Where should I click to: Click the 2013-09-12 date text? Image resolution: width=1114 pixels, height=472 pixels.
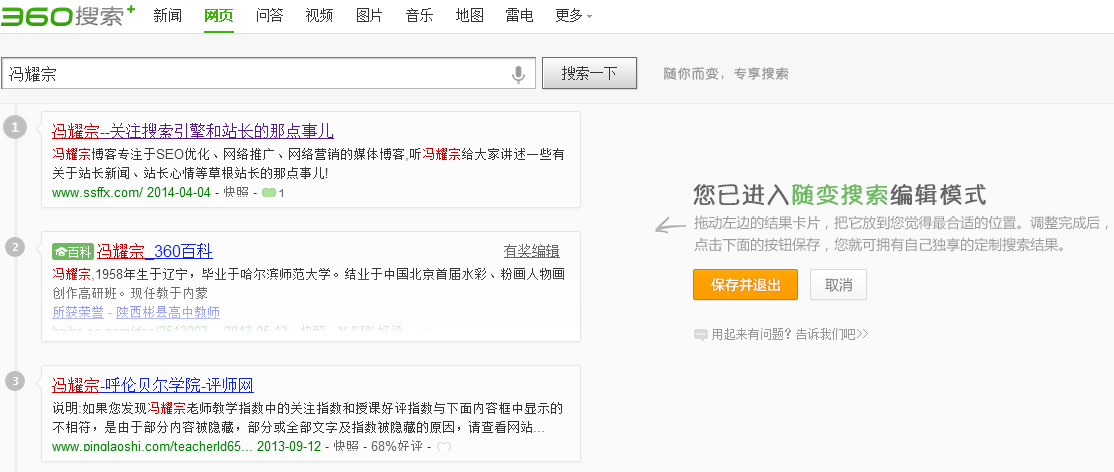[289, 447]
